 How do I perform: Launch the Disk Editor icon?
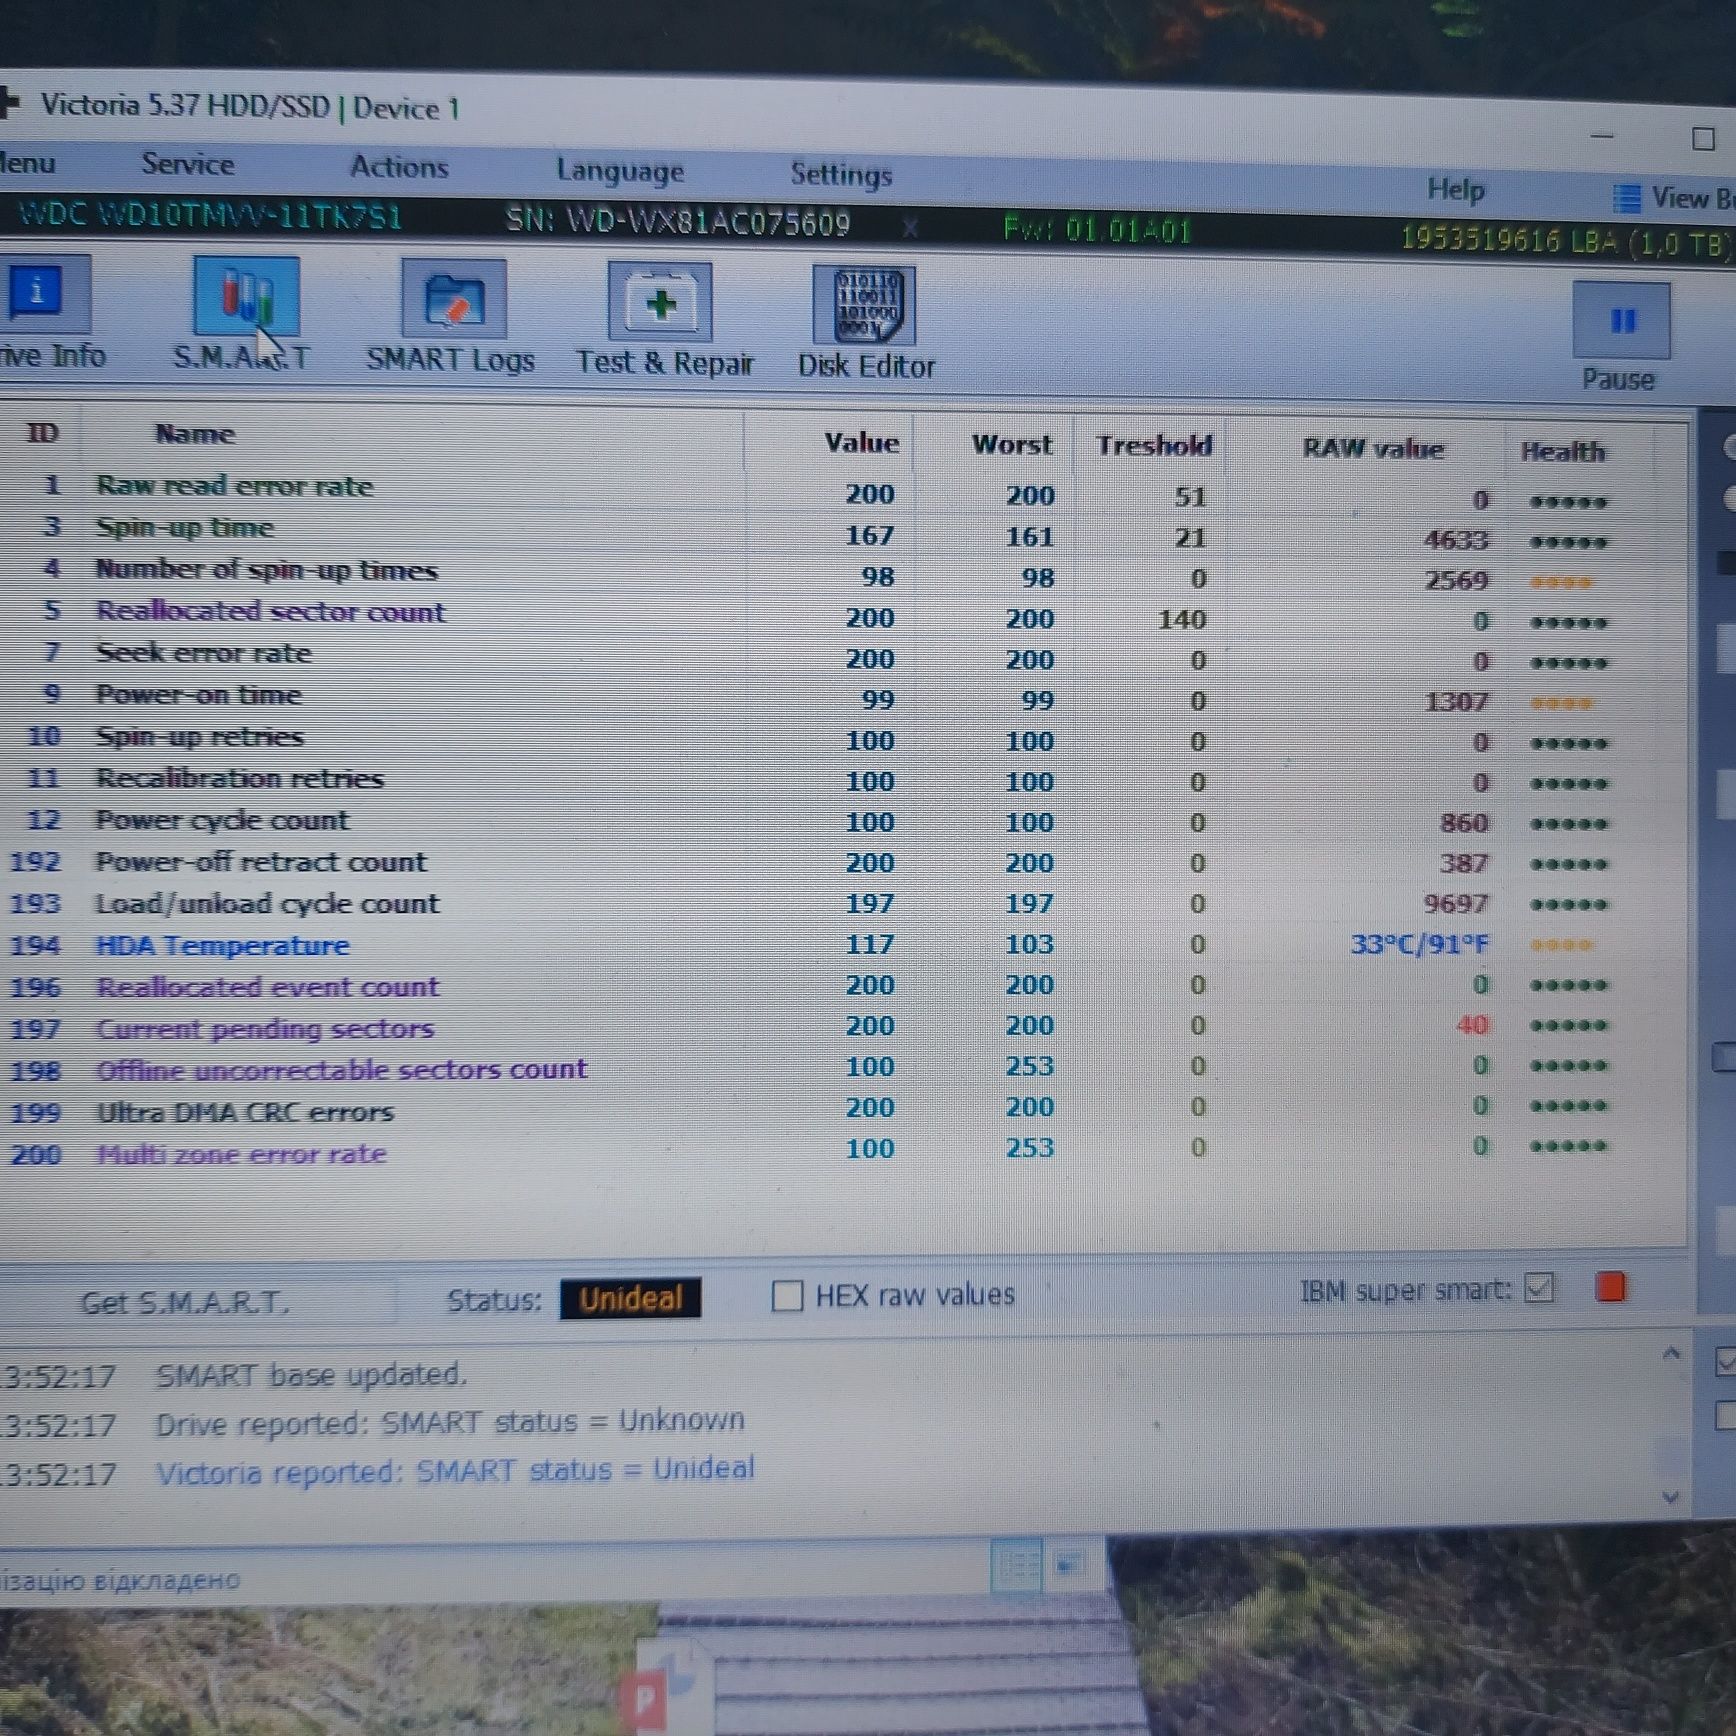(x=864, y=305)
